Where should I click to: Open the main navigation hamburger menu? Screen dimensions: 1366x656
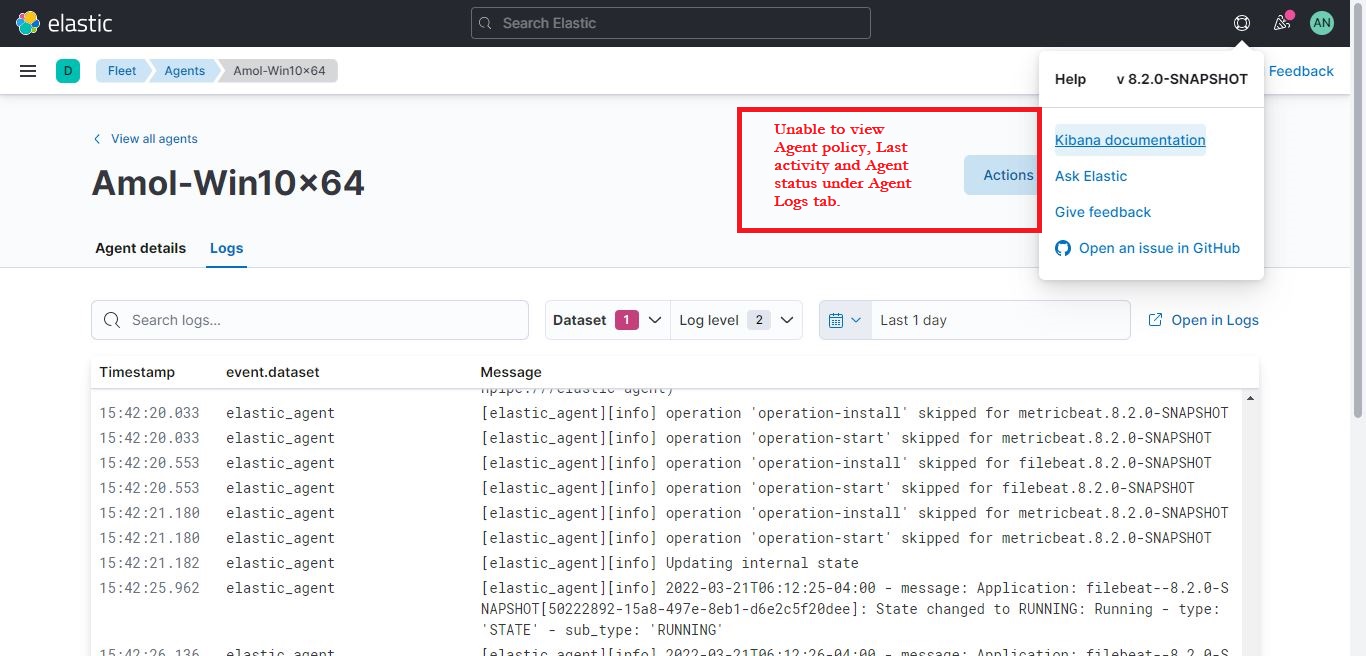(27, 70)
